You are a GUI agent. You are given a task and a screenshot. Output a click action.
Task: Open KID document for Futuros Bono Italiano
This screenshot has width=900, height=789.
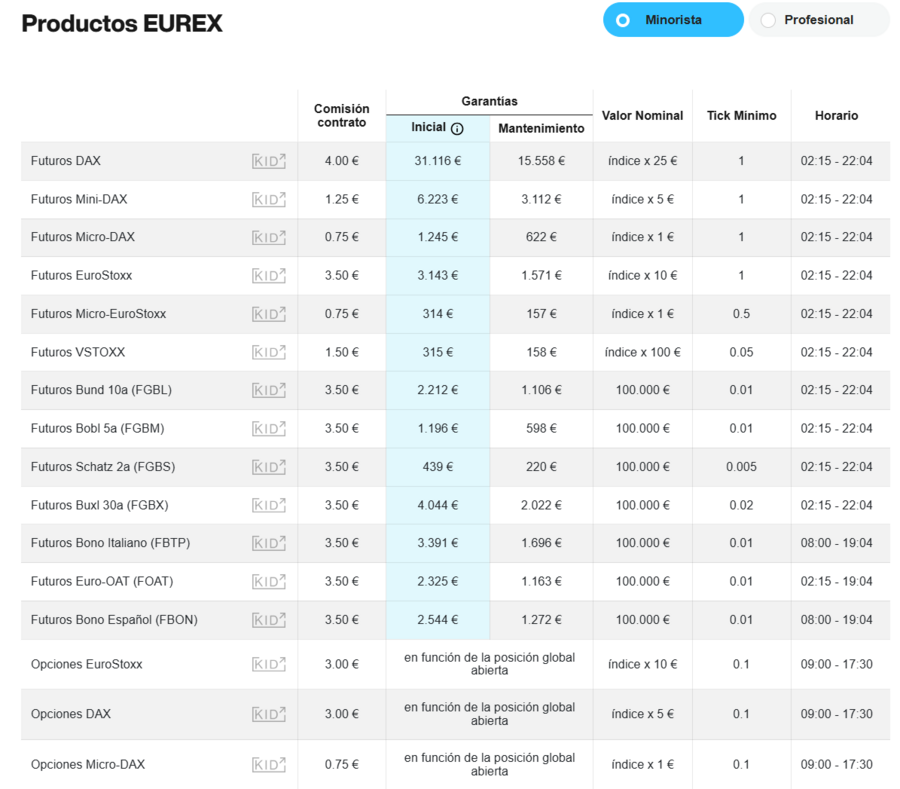269,543
